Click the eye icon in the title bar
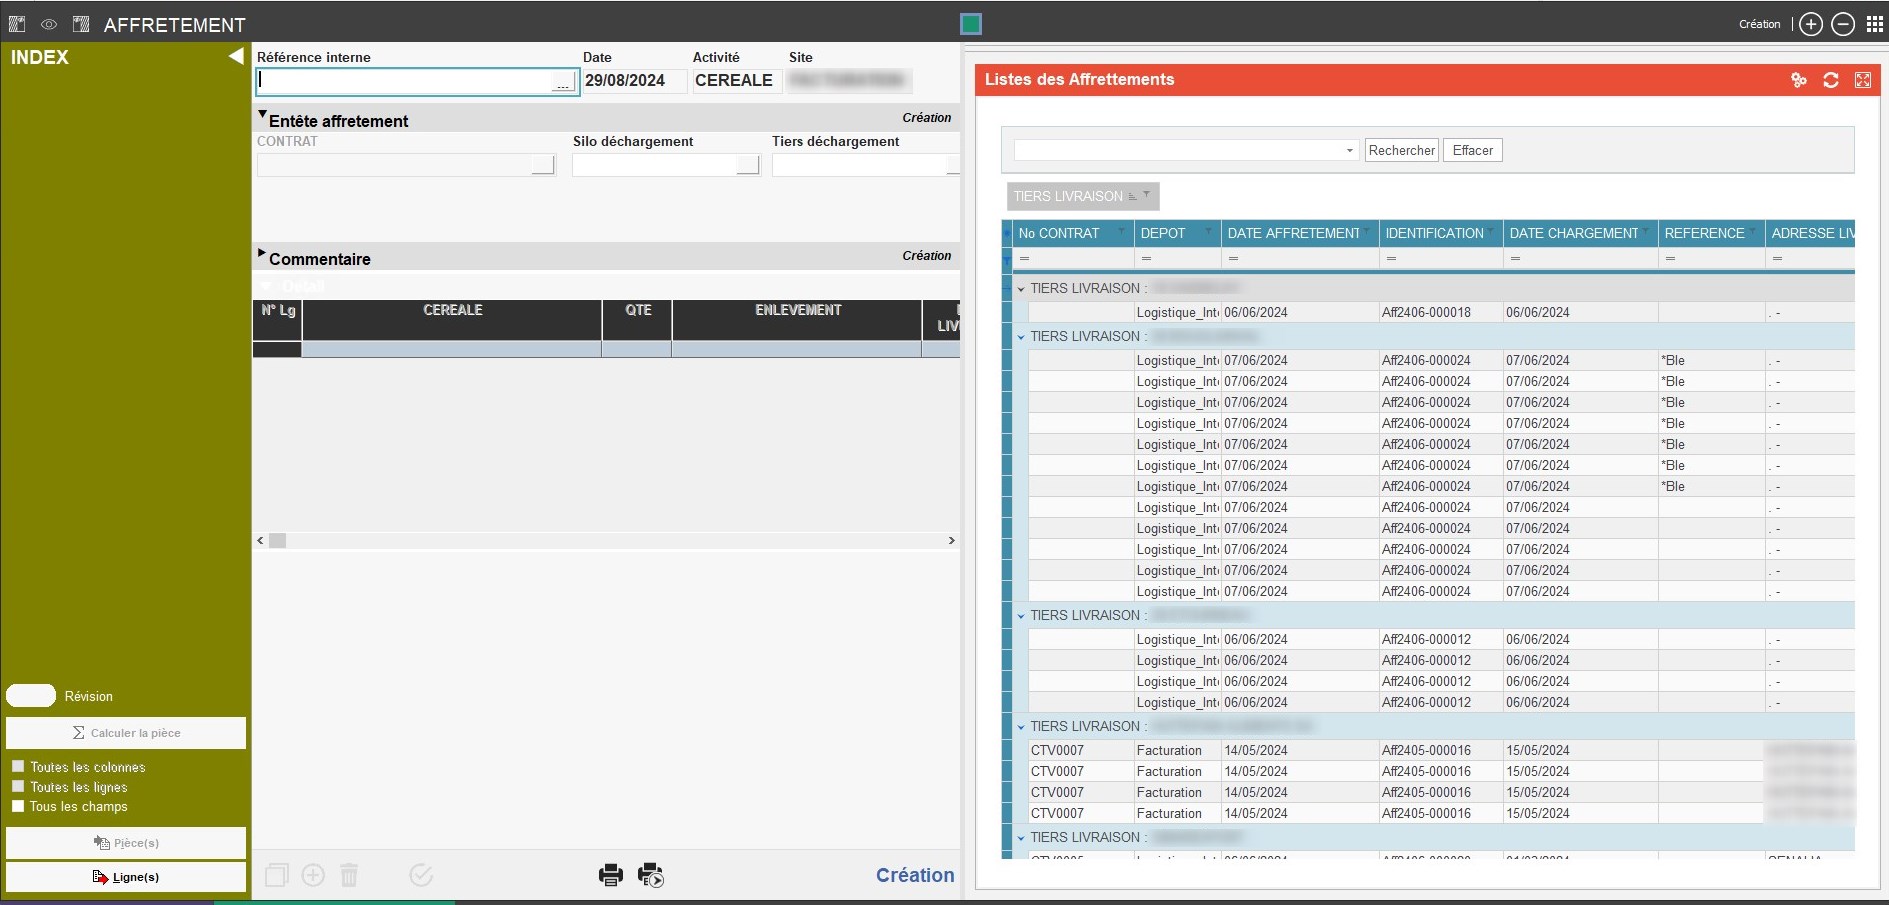Image resolution: width=1889 pixels, height=905 pixels. (x=48, y=24)
